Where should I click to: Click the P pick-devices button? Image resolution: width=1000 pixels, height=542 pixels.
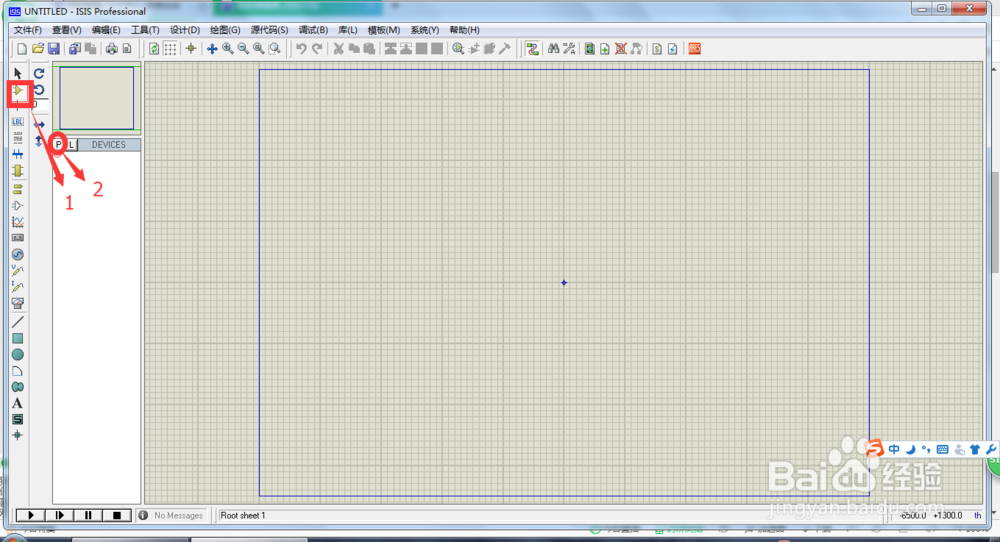click(58, 145)
